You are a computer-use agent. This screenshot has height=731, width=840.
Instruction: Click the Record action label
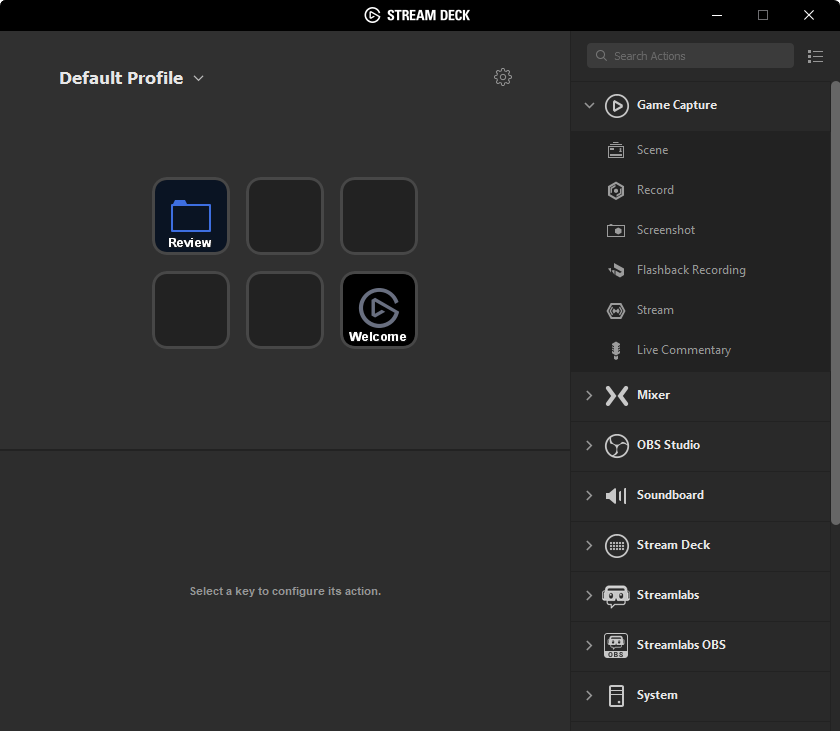(655, 190)
